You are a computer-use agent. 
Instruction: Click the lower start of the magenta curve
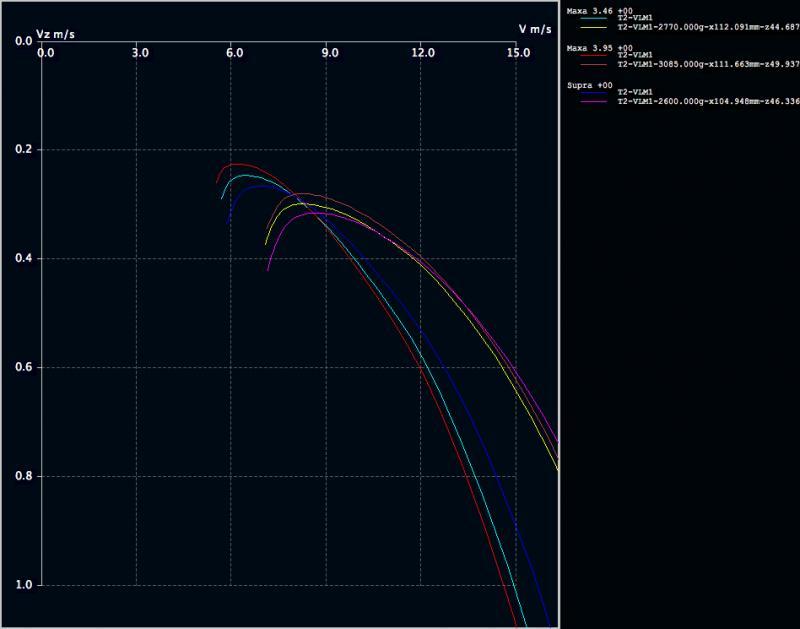coord(268,270)
